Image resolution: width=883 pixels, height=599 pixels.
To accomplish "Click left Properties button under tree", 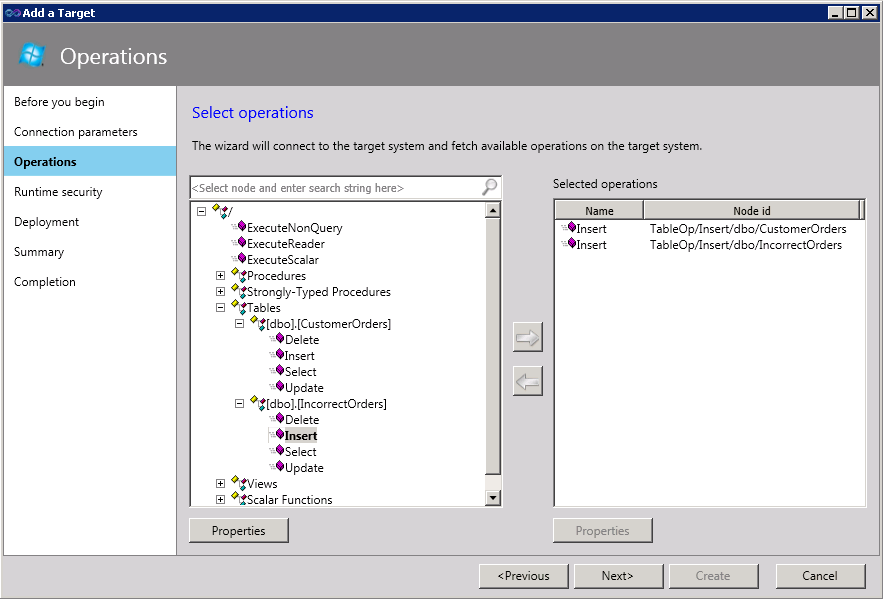I will coord(238,531).
